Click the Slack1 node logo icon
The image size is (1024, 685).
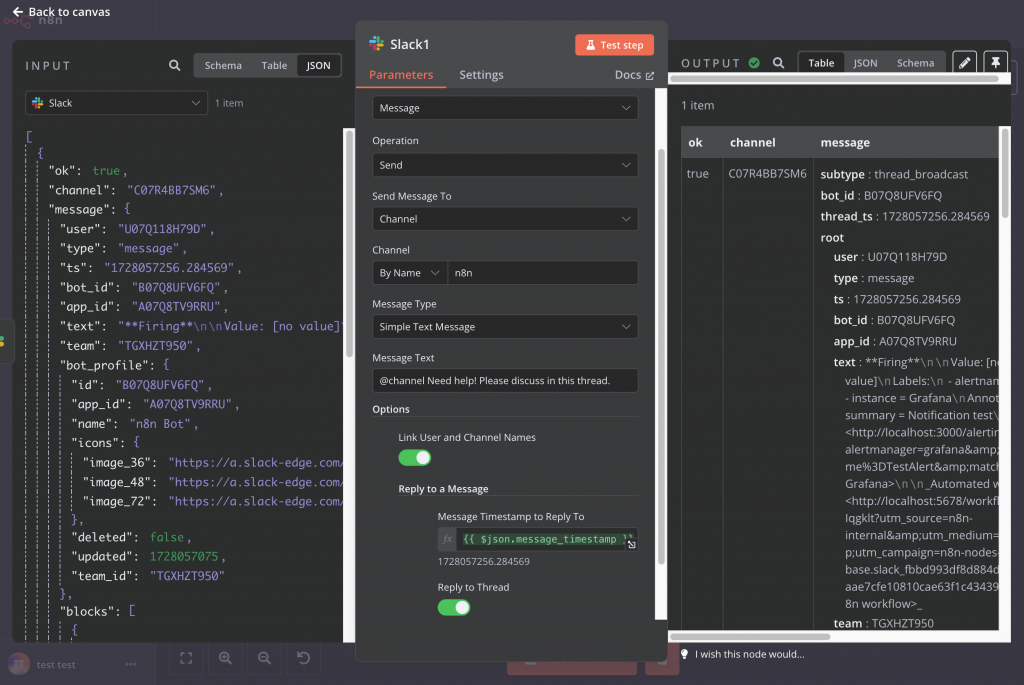[376, 44]
